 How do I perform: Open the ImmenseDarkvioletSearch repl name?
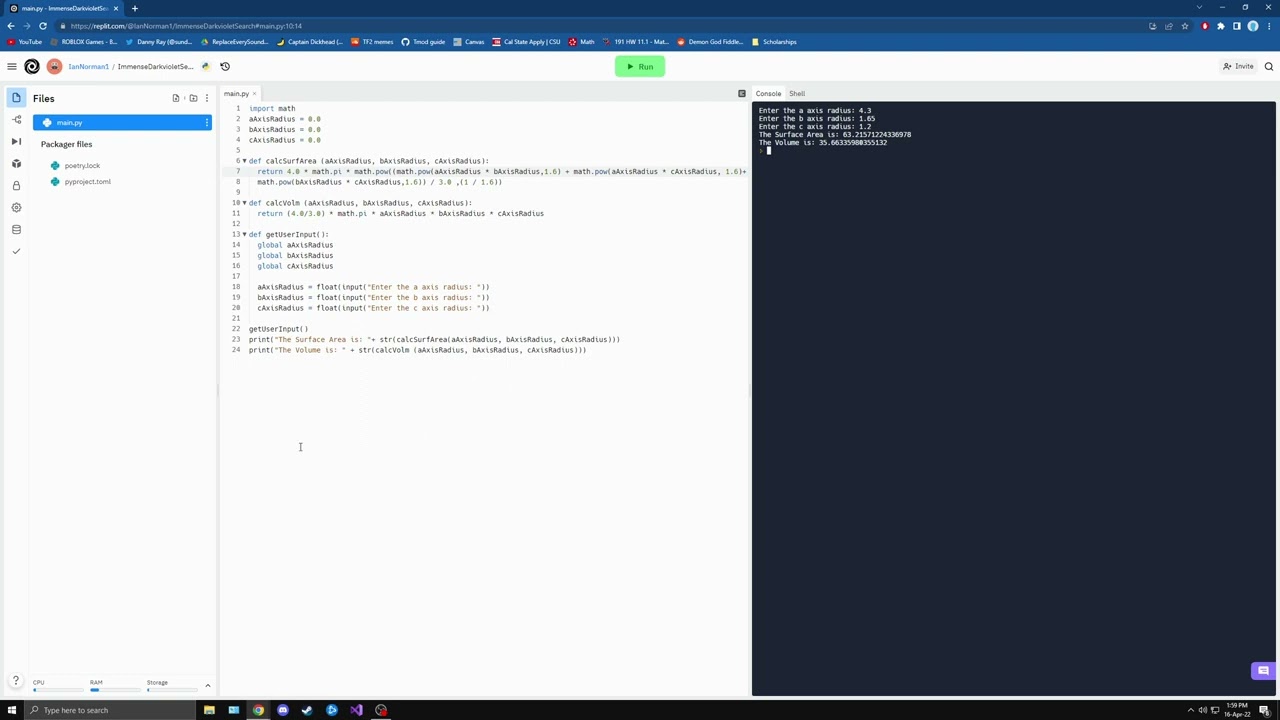(155, 67)
